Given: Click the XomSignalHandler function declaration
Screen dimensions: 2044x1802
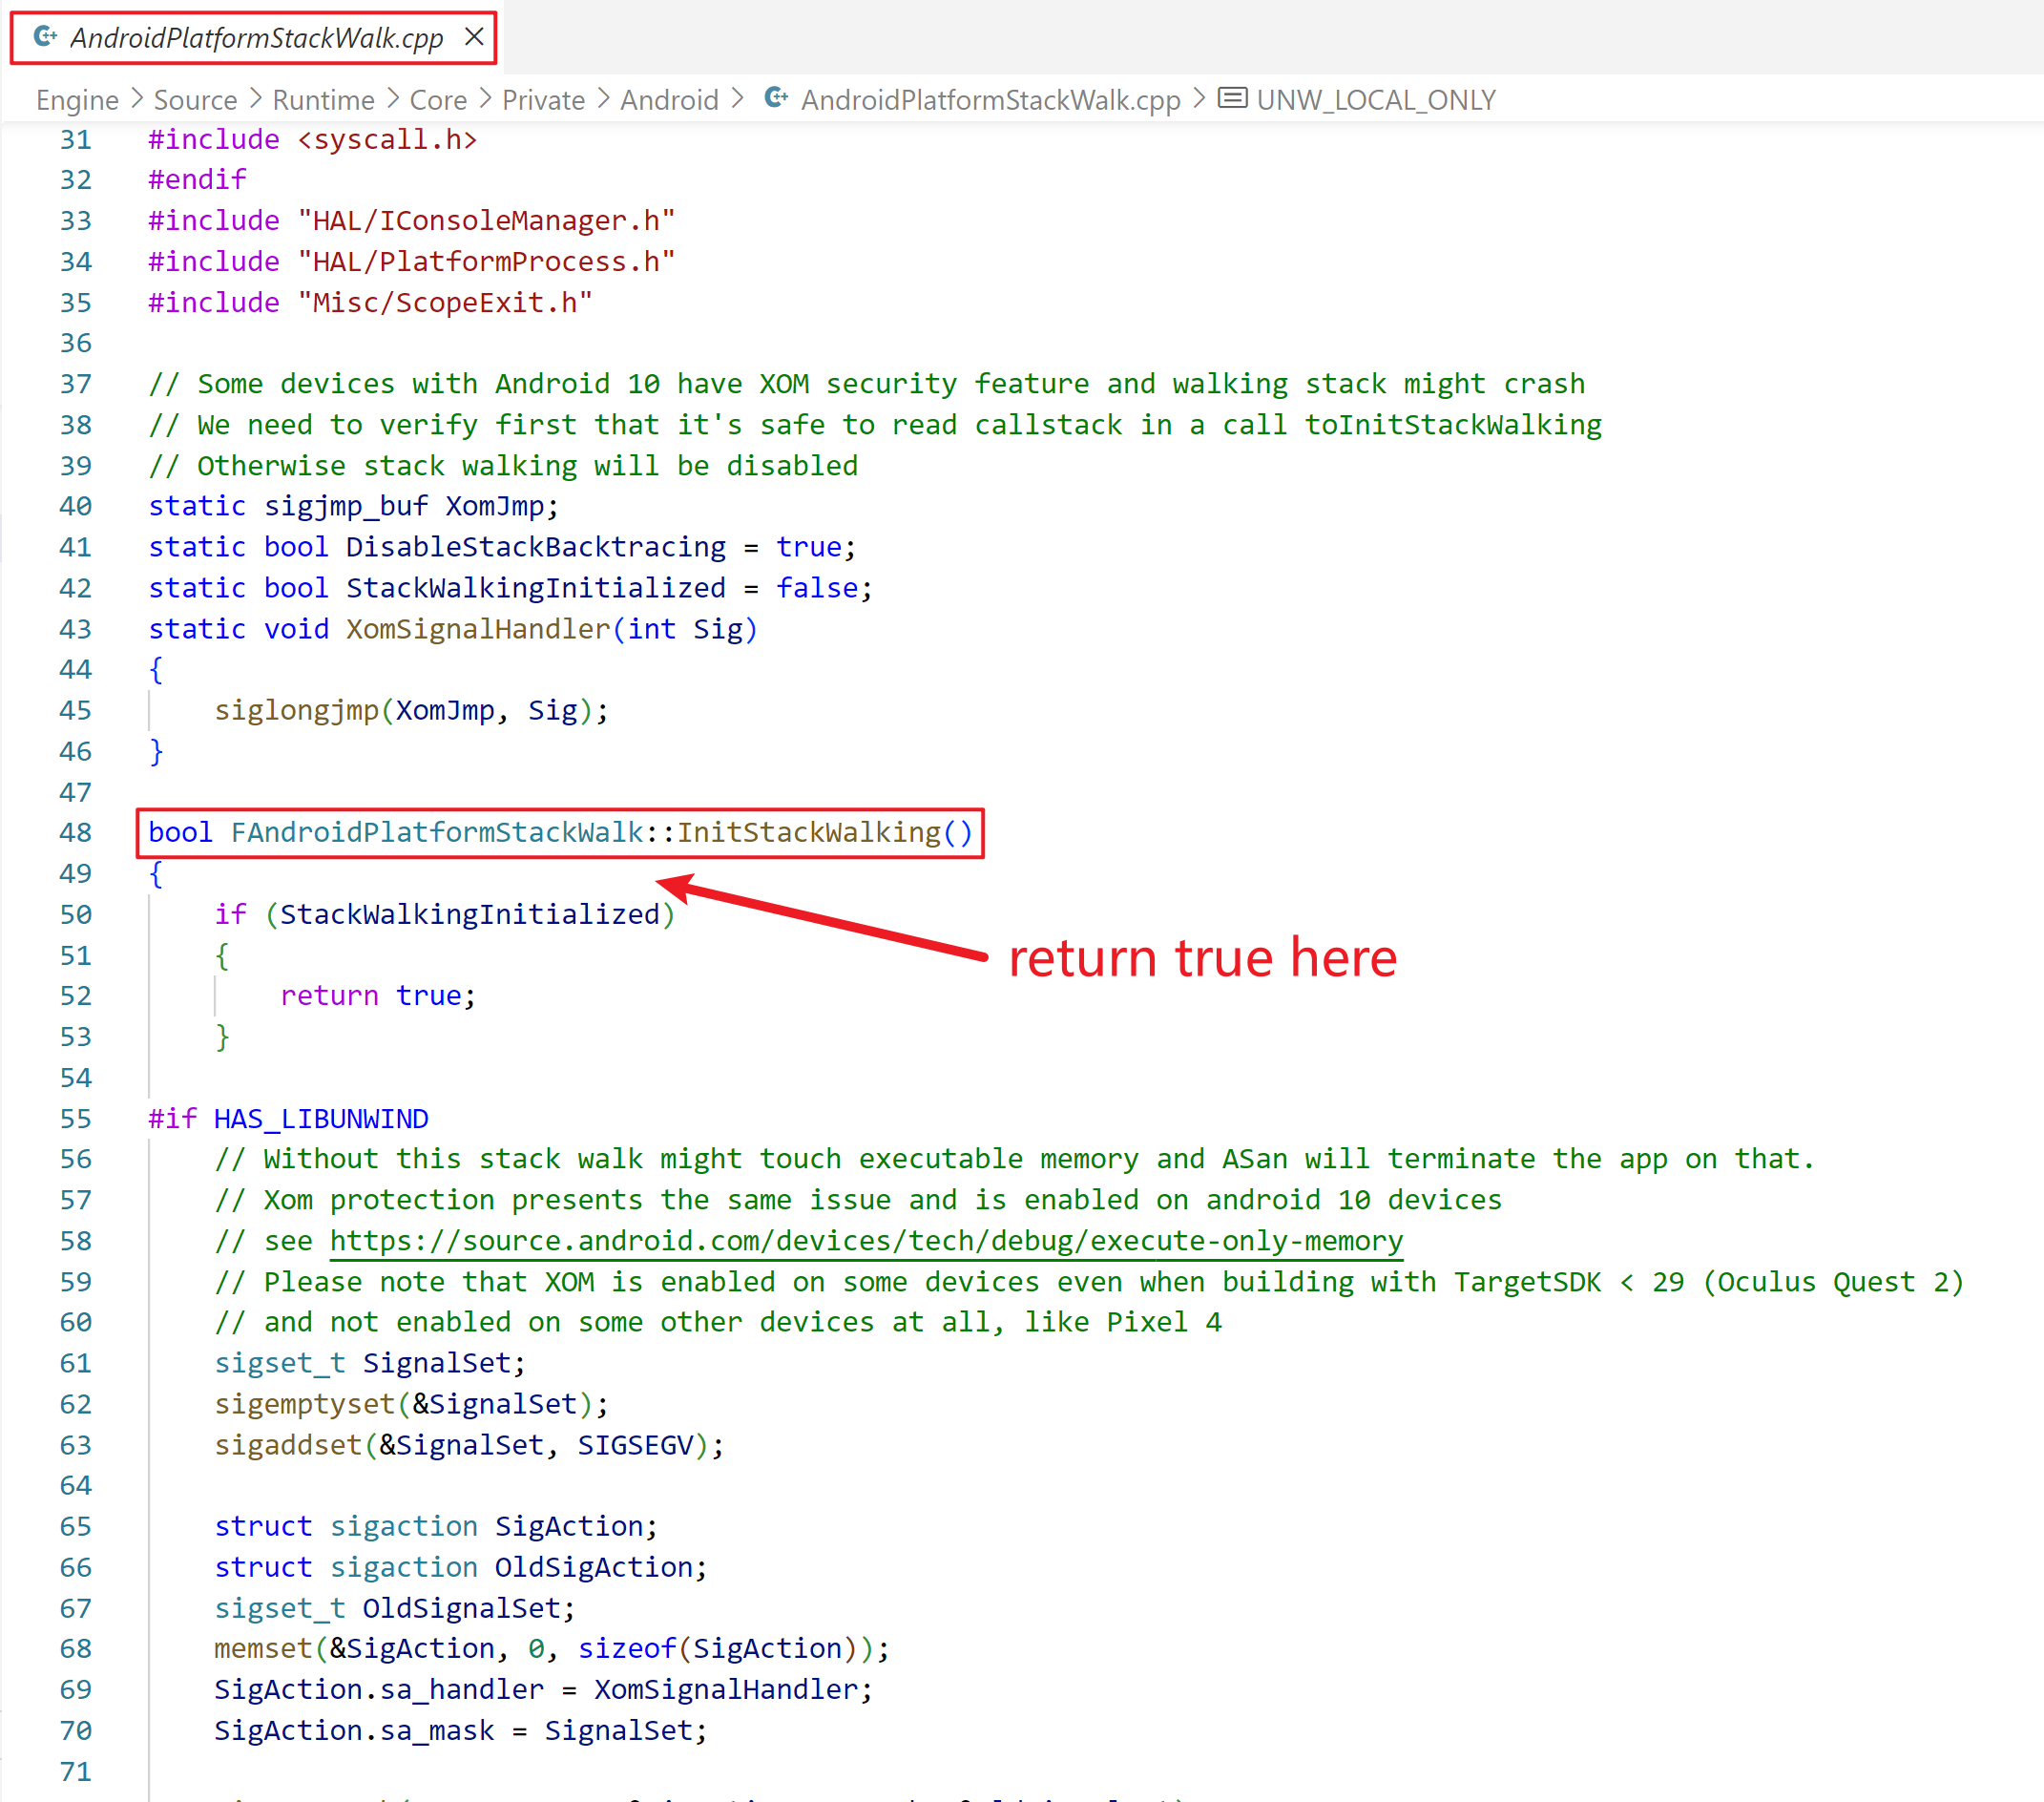Looking at the screenshot, I should 477,629.
